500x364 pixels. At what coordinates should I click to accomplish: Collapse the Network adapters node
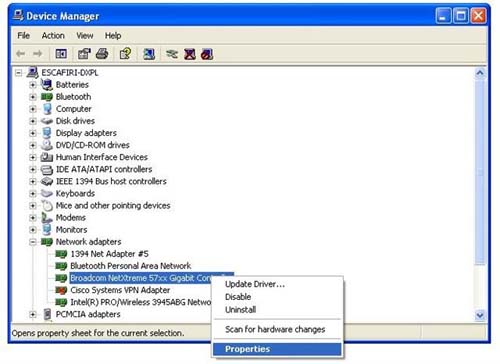pyautogui.click(x=33, y=242)
